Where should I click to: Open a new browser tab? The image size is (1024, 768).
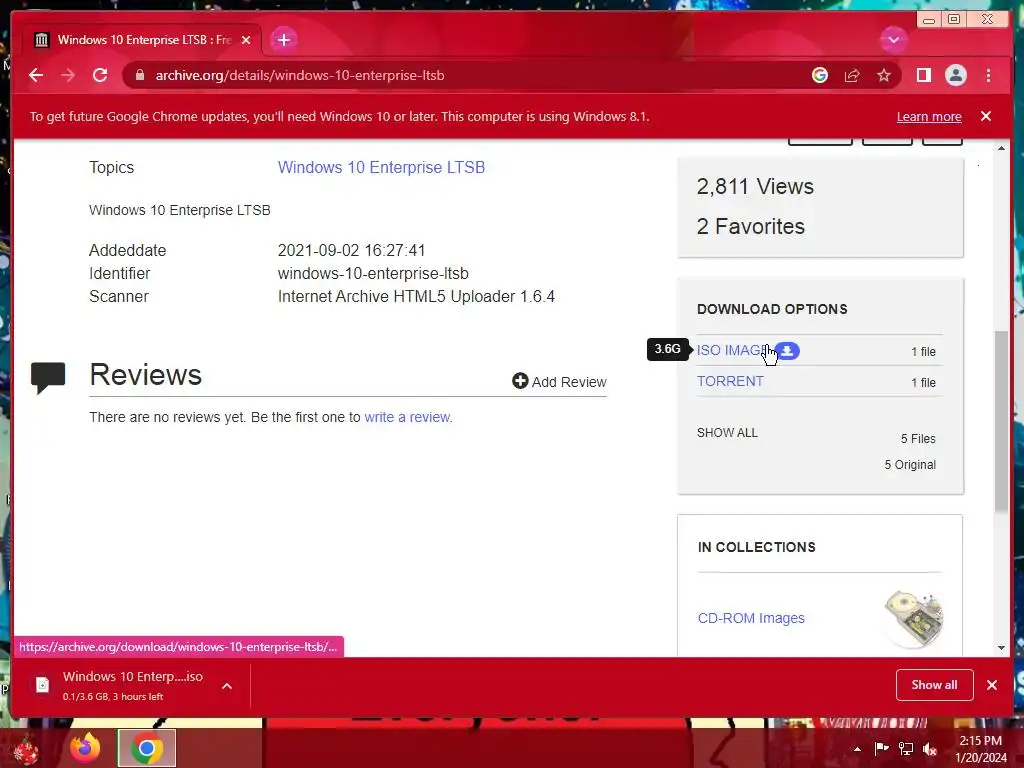(x=283, y=40)
